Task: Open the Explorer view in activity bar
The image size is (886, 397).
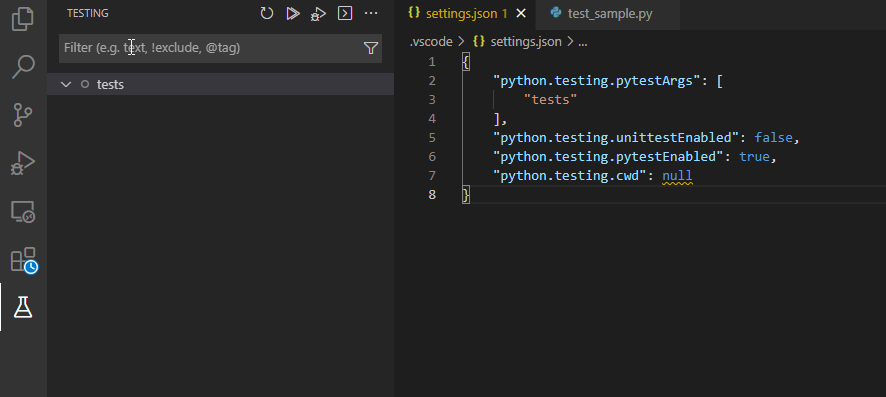Action: click(x=23, y=19)
